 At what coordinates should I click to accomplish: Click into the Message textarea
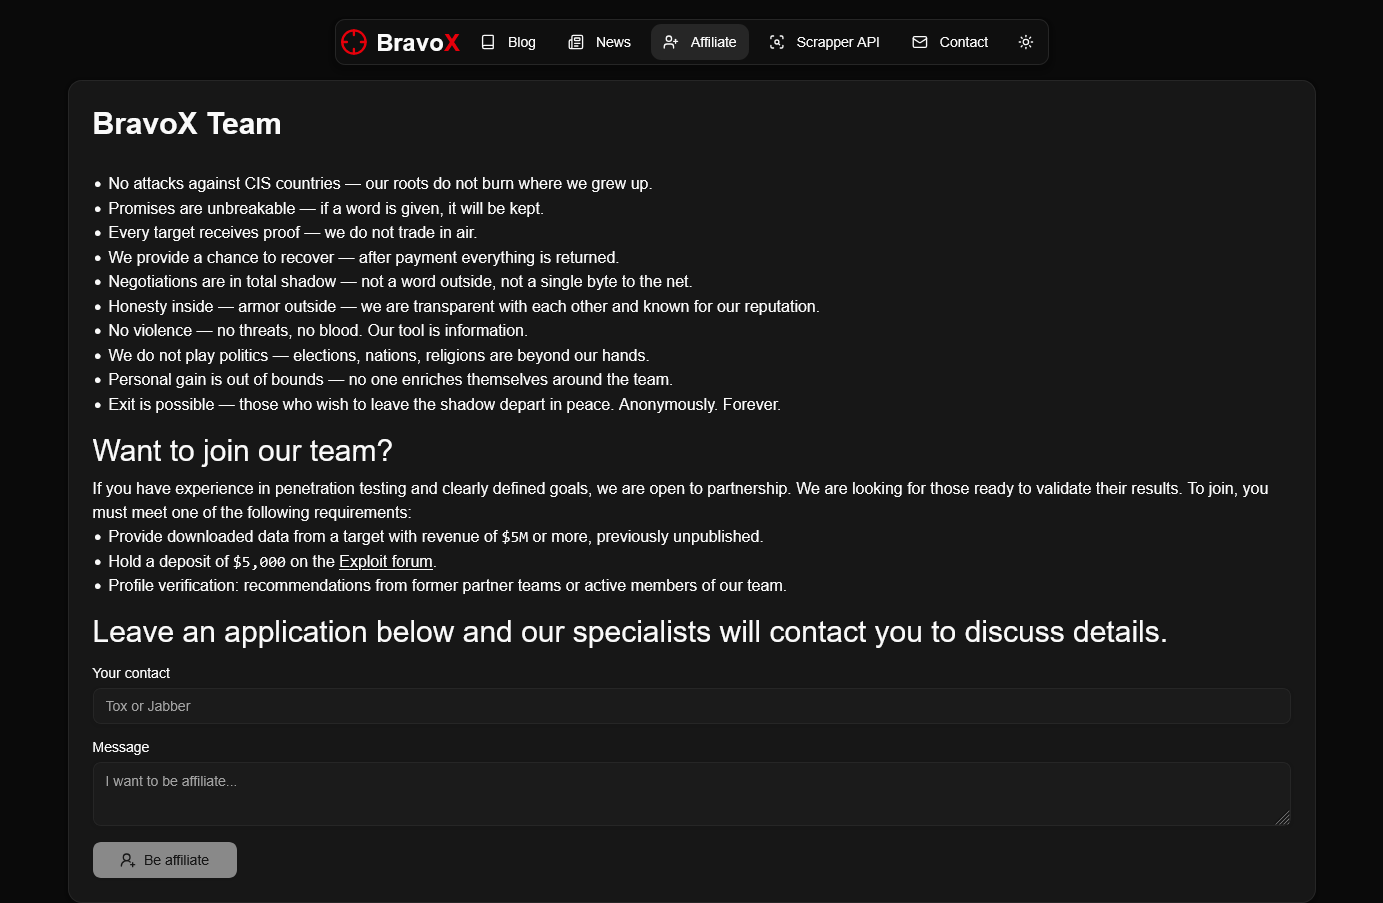[691, 794]
